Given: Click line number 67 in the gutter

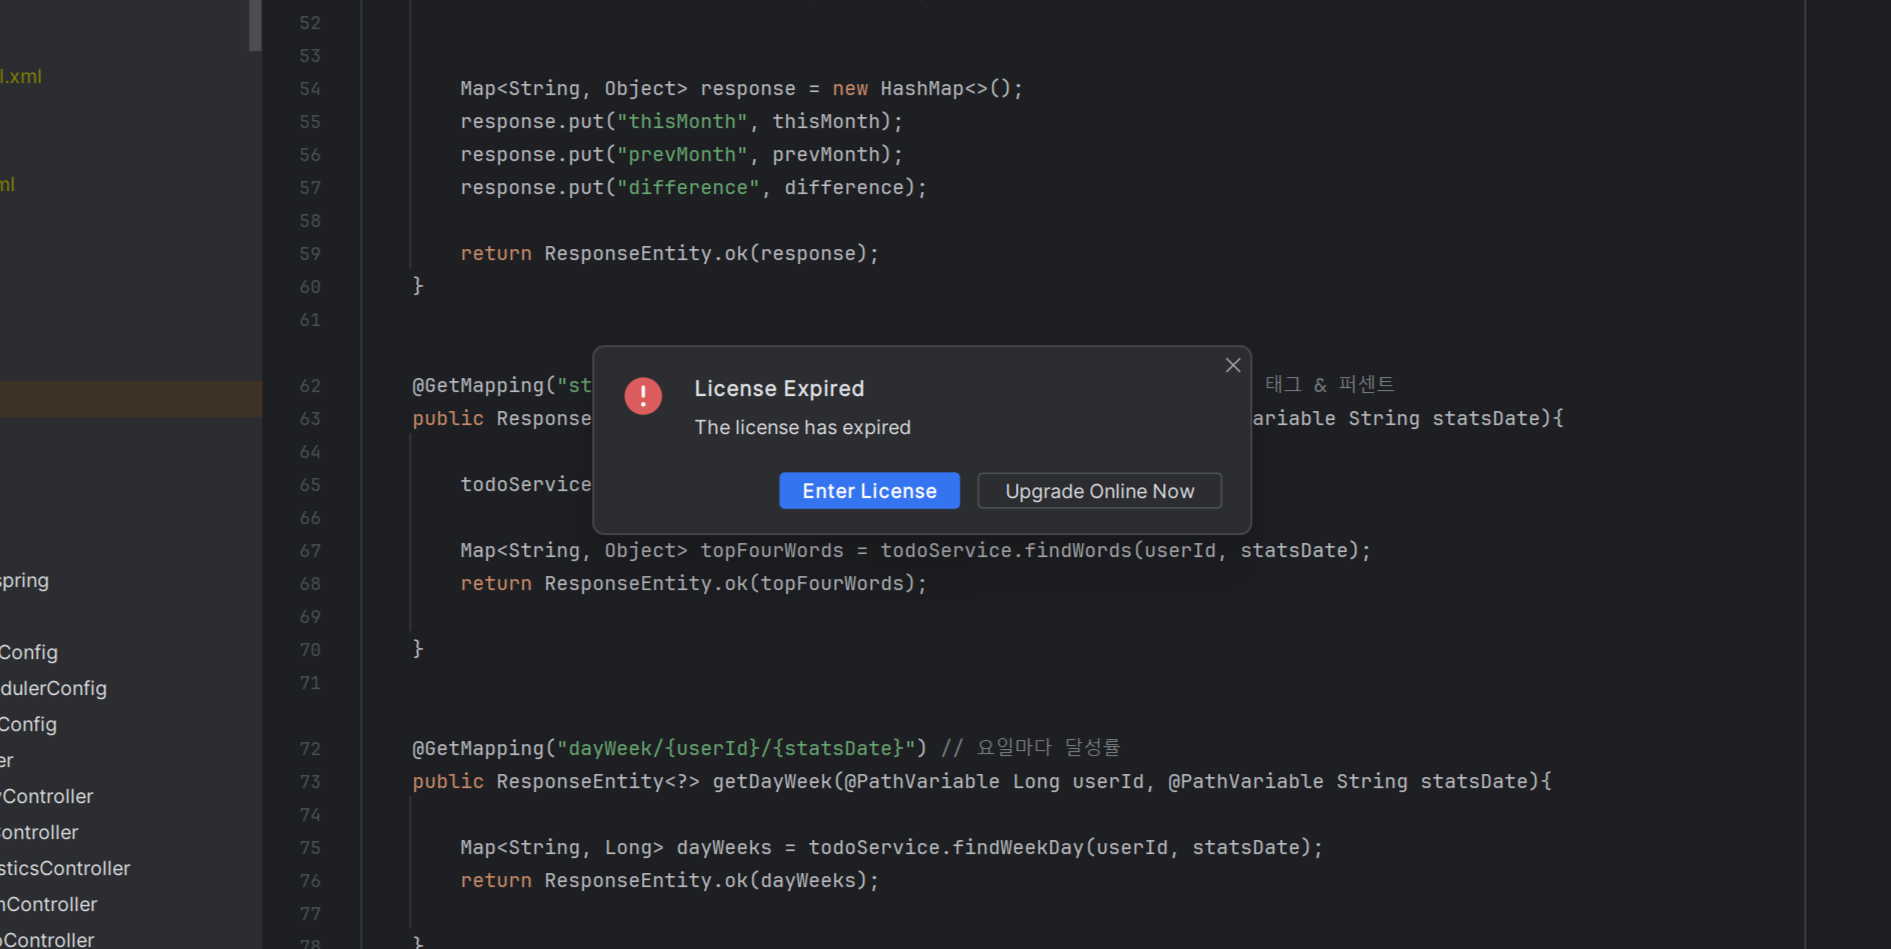Looking at the screenshot, I should [x=310, y=551].
